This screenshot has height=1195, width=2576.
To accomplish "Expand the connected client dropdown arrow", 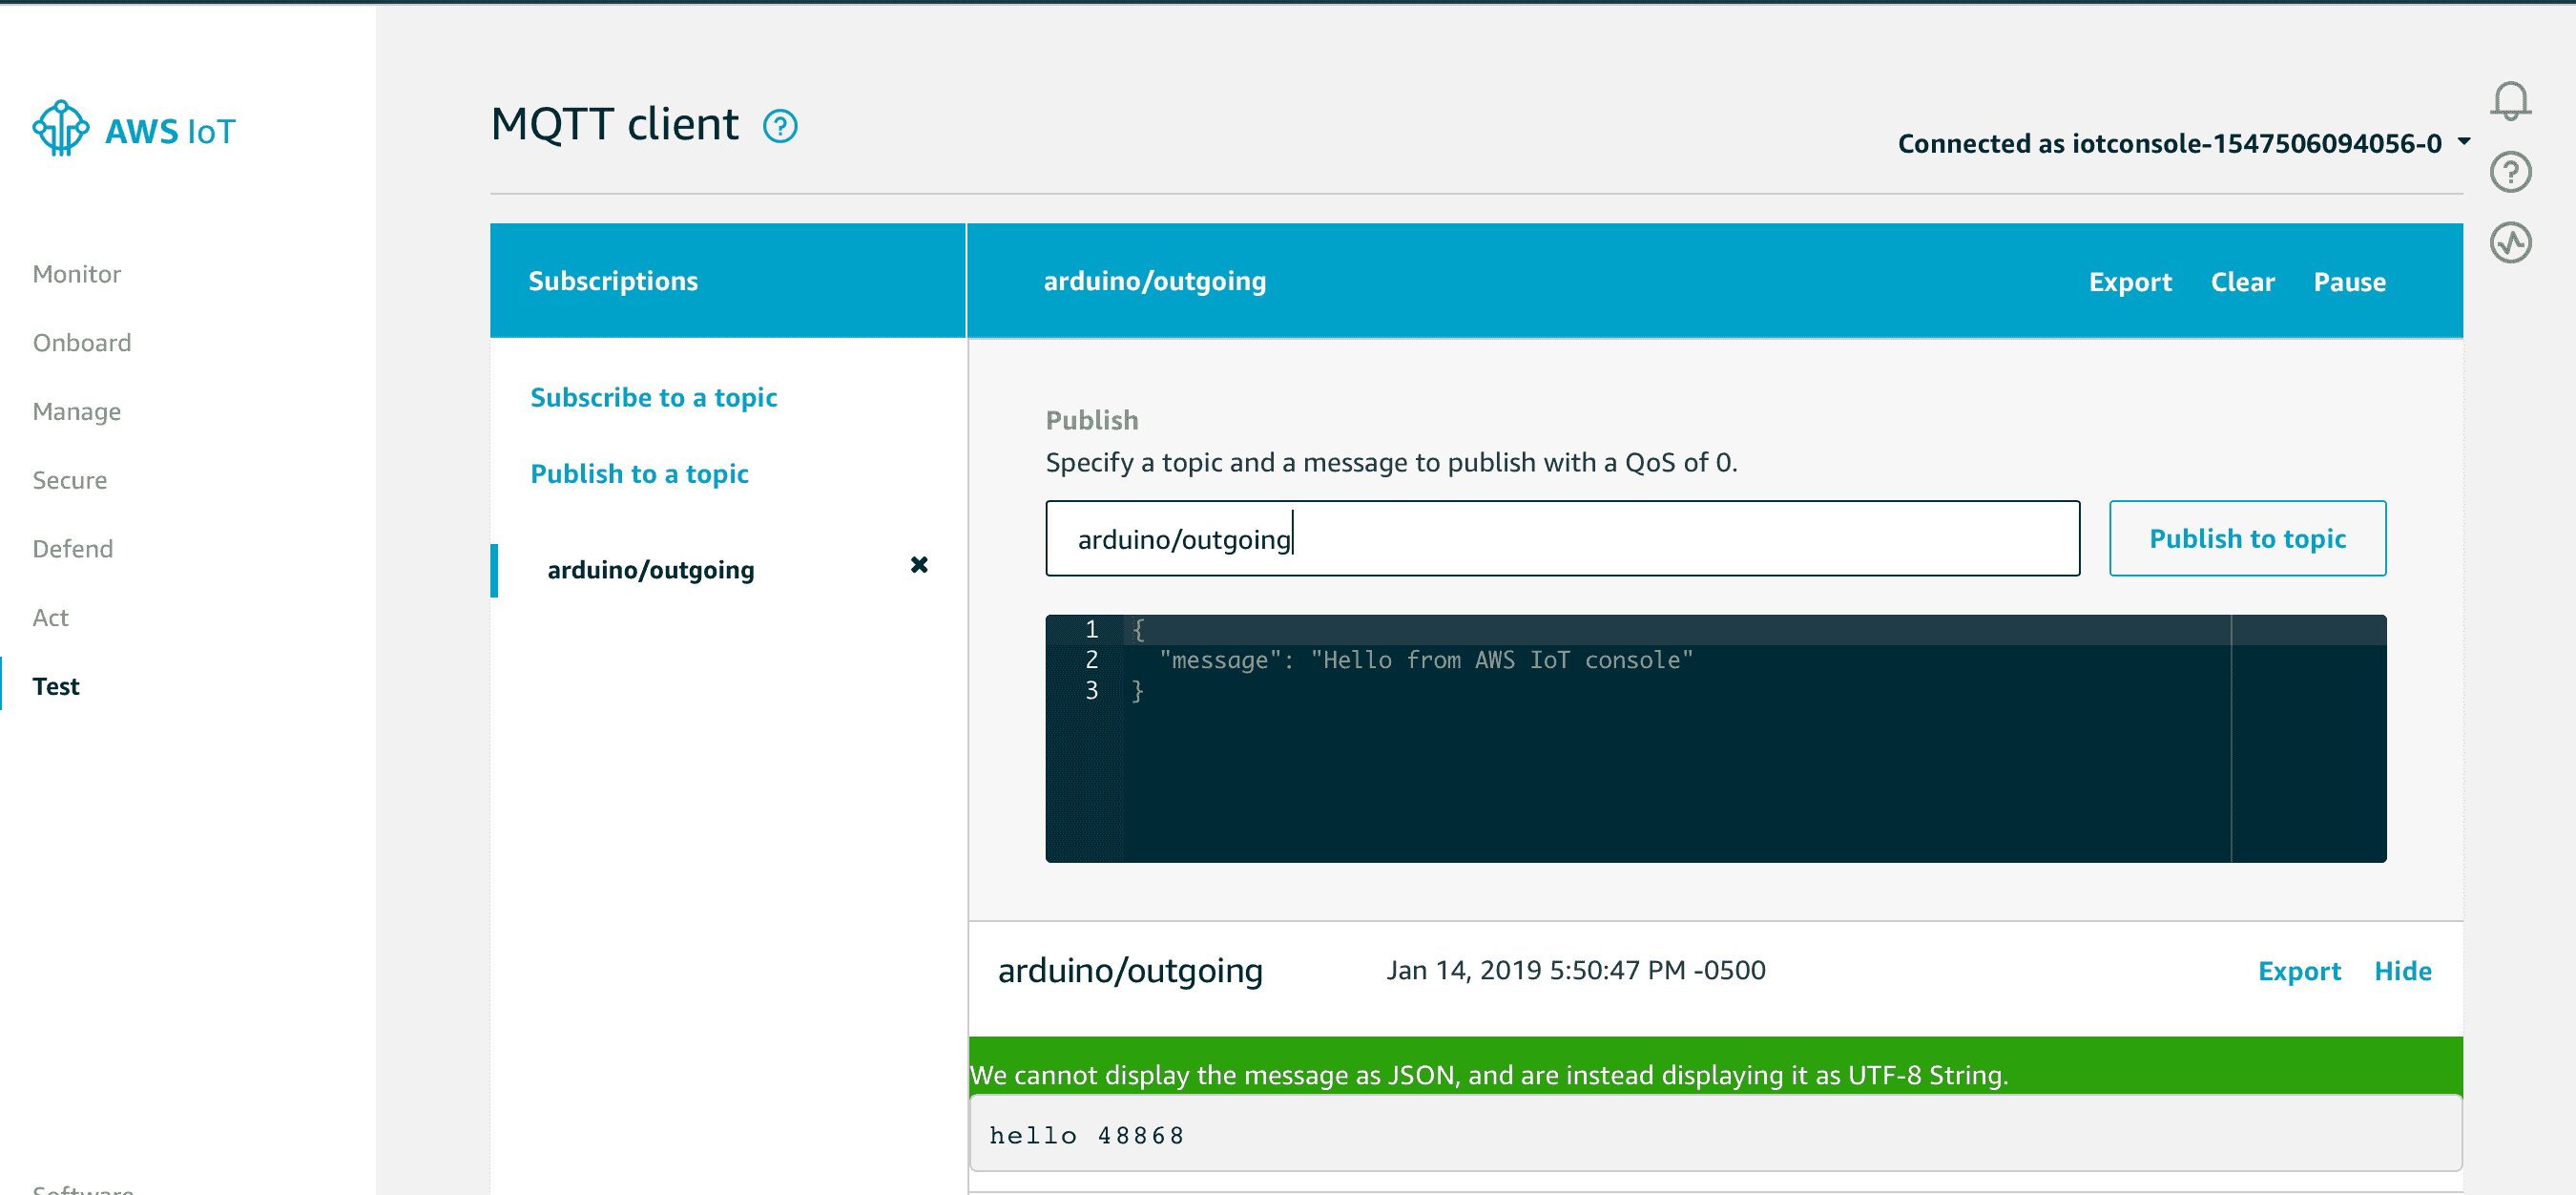I will (x=2464, y=142).
